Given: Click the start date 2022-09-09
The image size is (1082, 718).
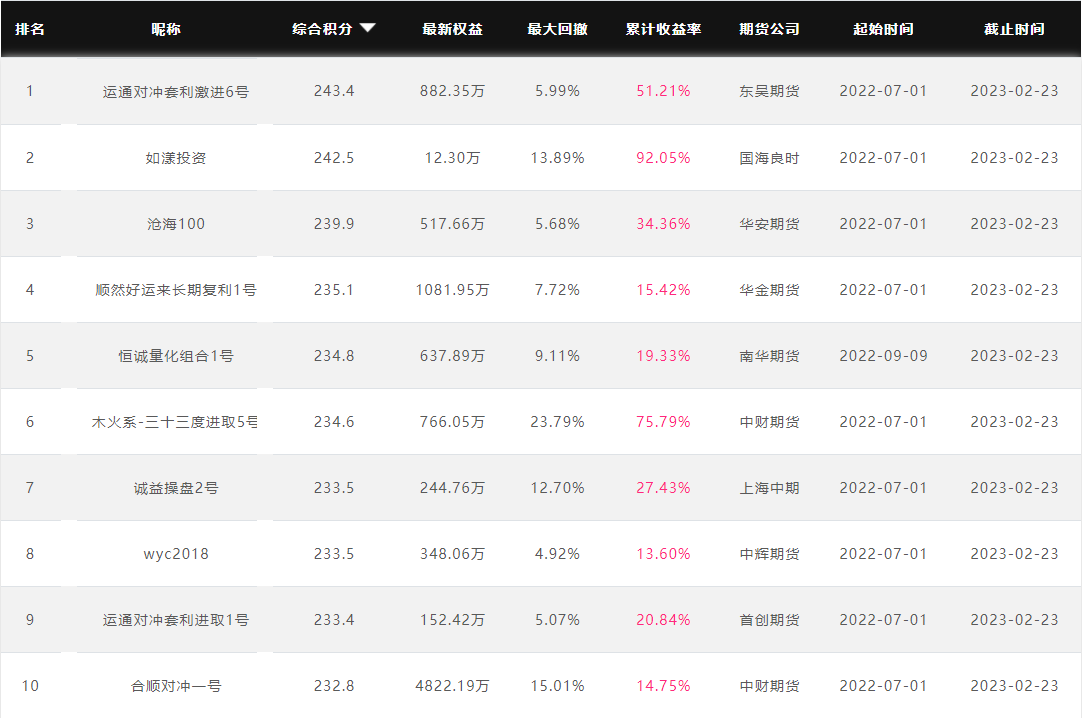Looking at the screenshot, I should pyautogui.click(x=883, y=356).
